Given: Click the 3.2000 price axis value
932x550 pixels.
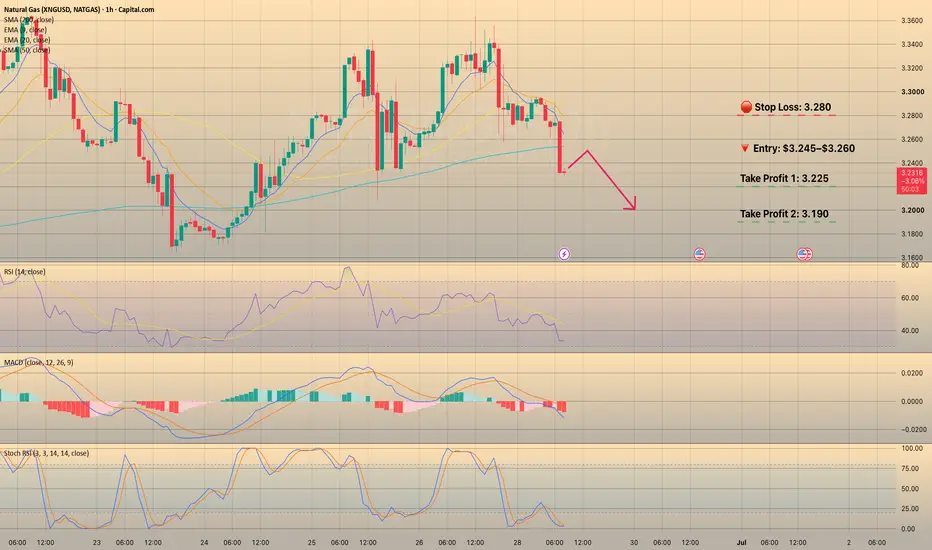Looking at the screenshot, I should coord(912,210).
